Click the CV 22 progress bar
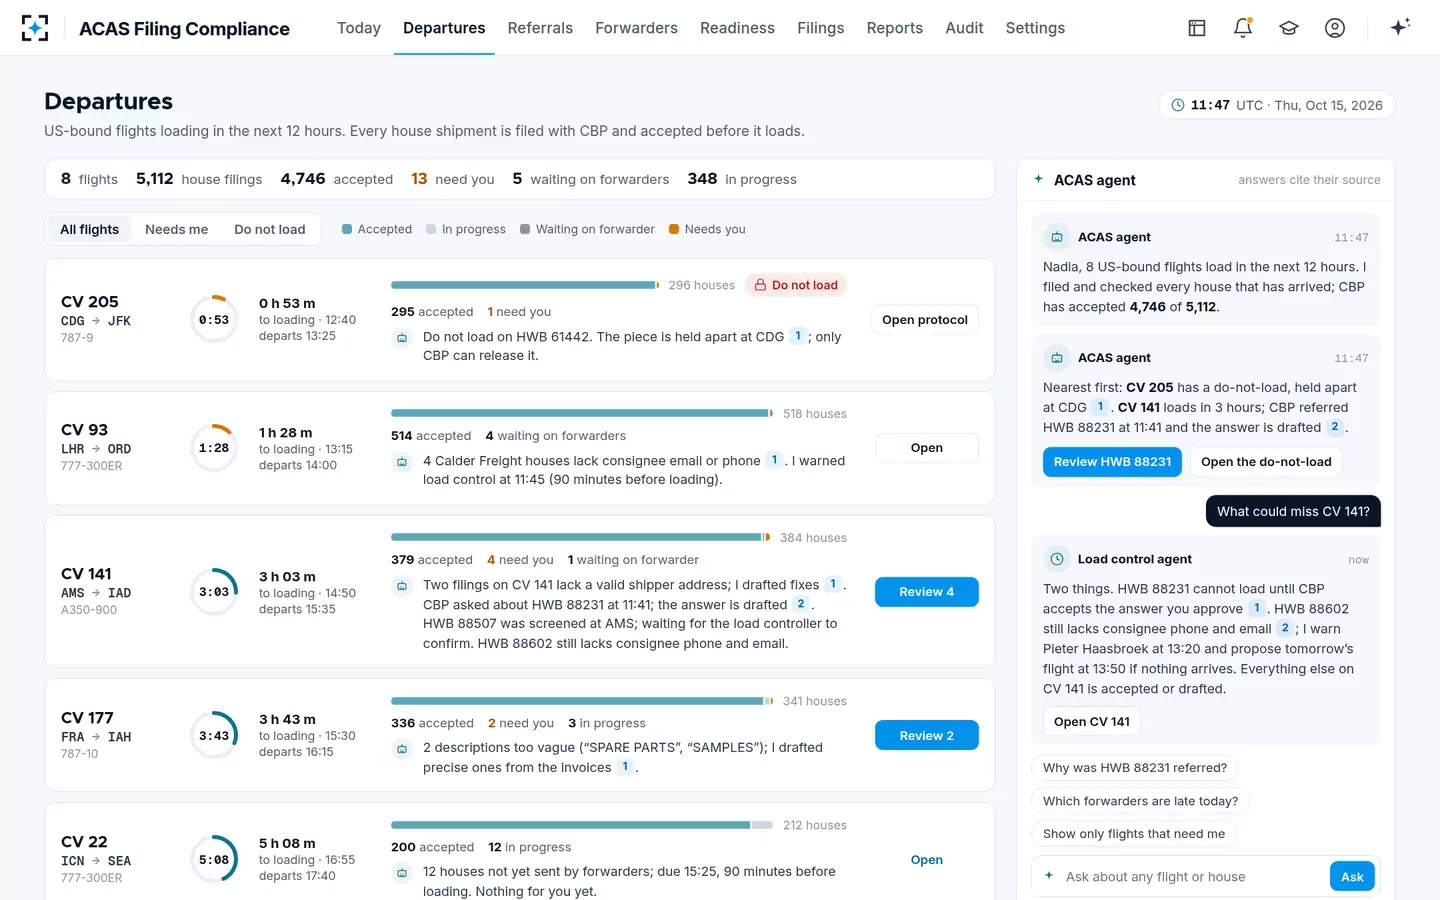 click(x=582, y=825)
